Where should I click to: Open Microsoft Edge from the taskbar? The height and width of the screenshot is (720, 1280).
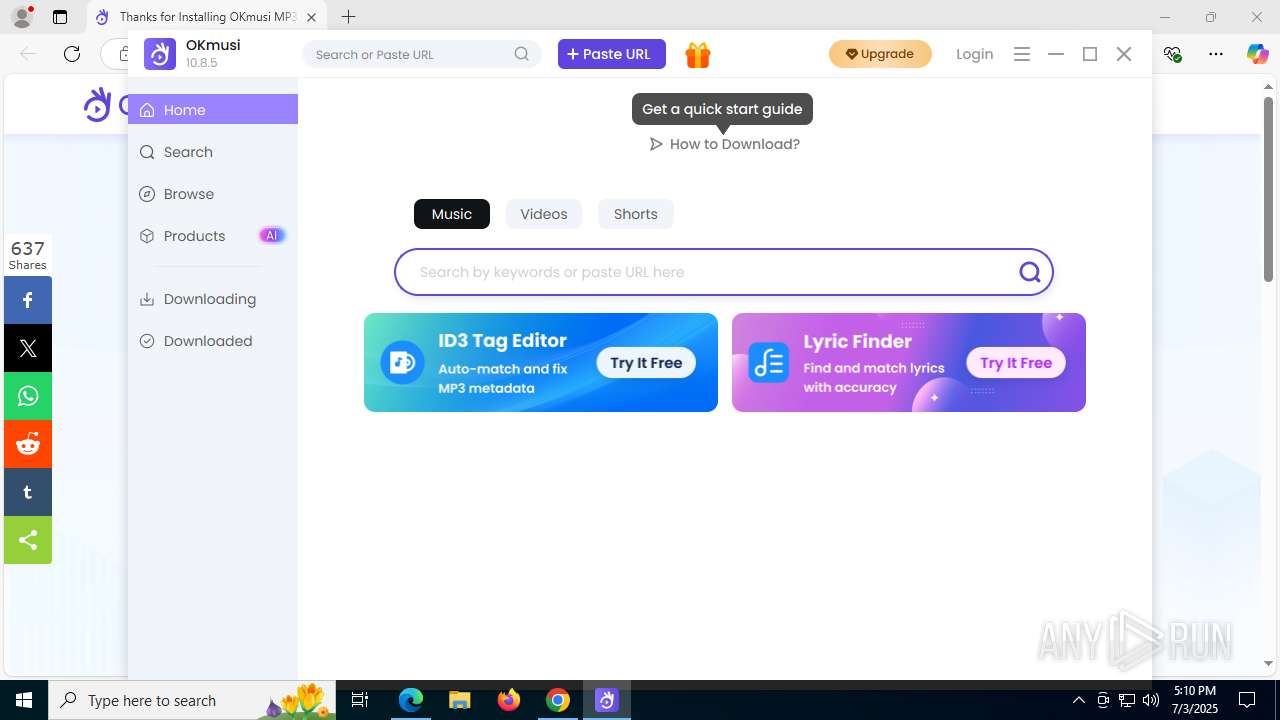pyautogui.click(x=411, y=700)
